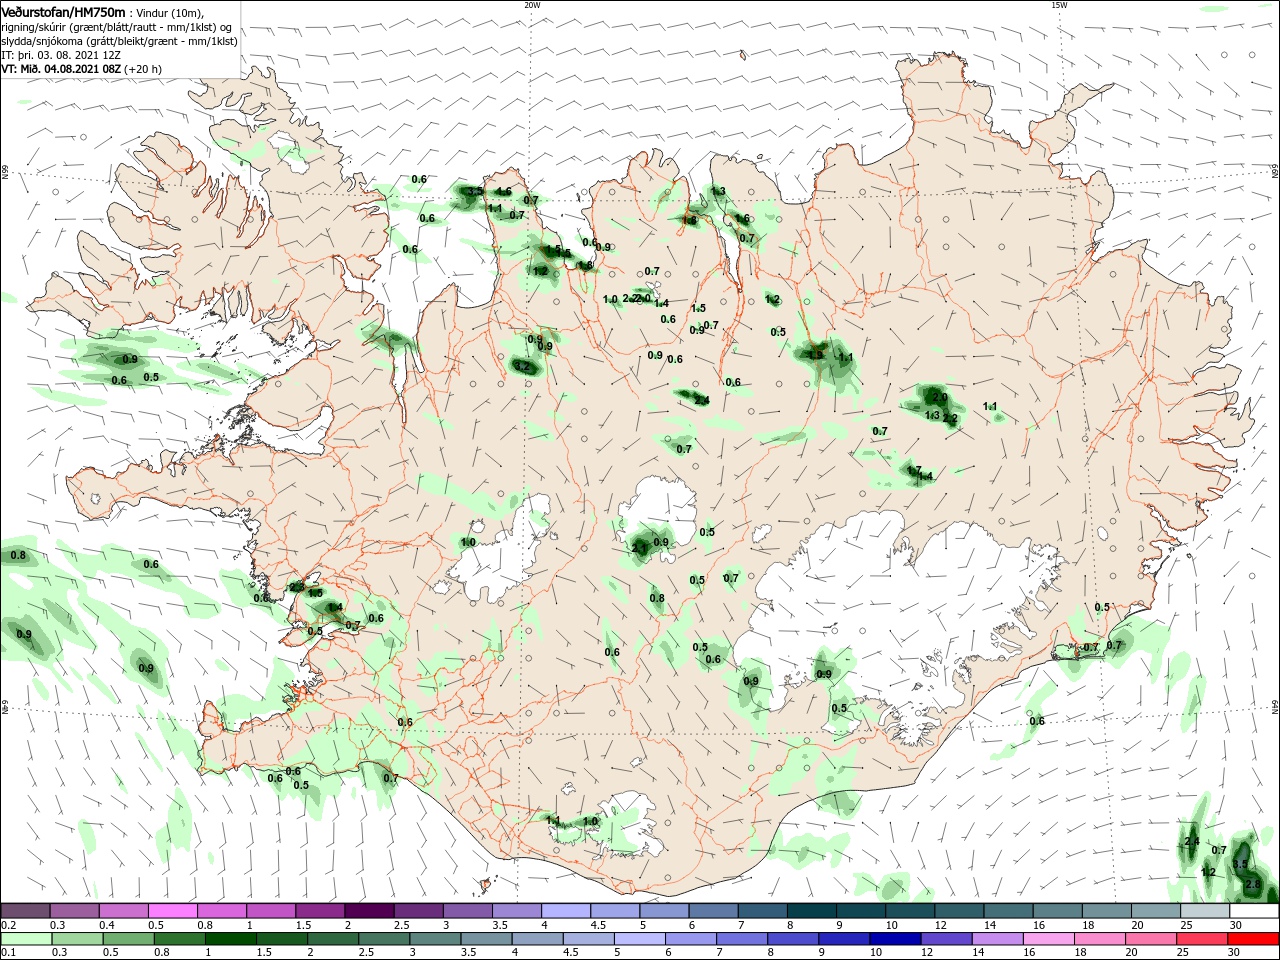This screenshot has height=960, width=1280.
Task: Pick the bright pink 0.5 swatch in snow scale
Action: (172, 911)
